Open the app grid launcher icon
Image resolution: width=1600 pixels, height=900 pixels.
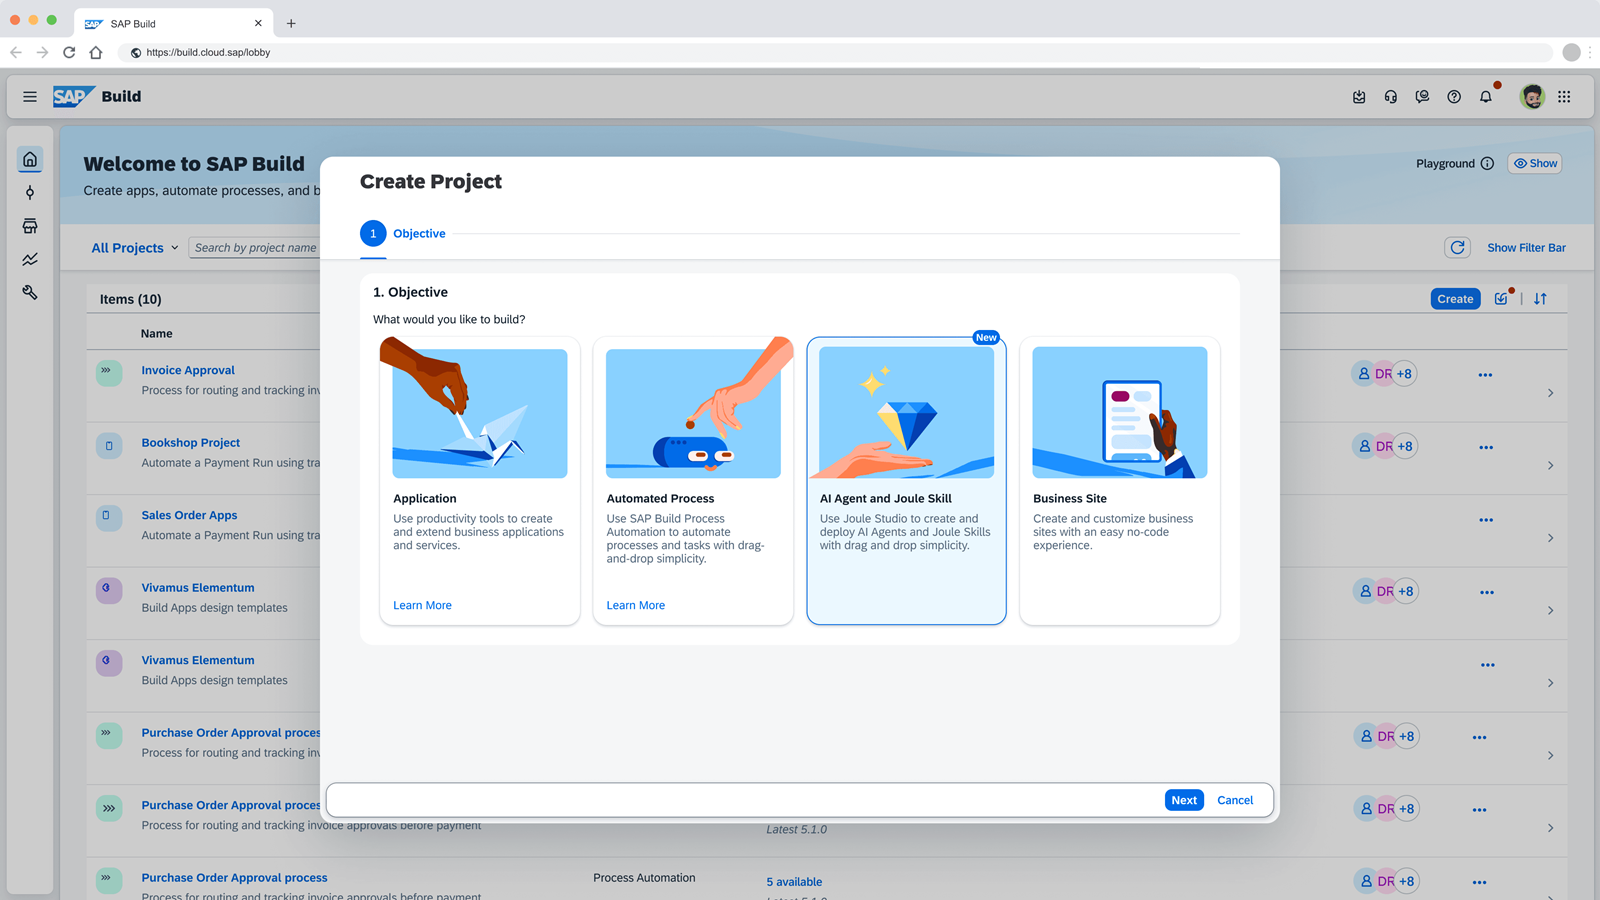pyautogui.click(x=1564, y=97)
